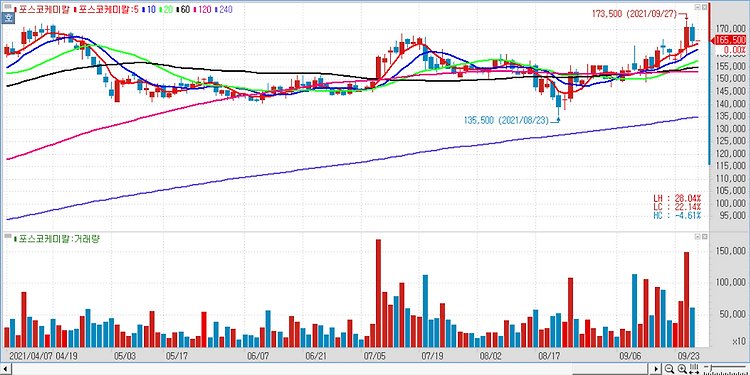The width and height of the screenshot is (750, 375).
Task: Click the x10 volume scale label
Action: click(x=739, y=342)
